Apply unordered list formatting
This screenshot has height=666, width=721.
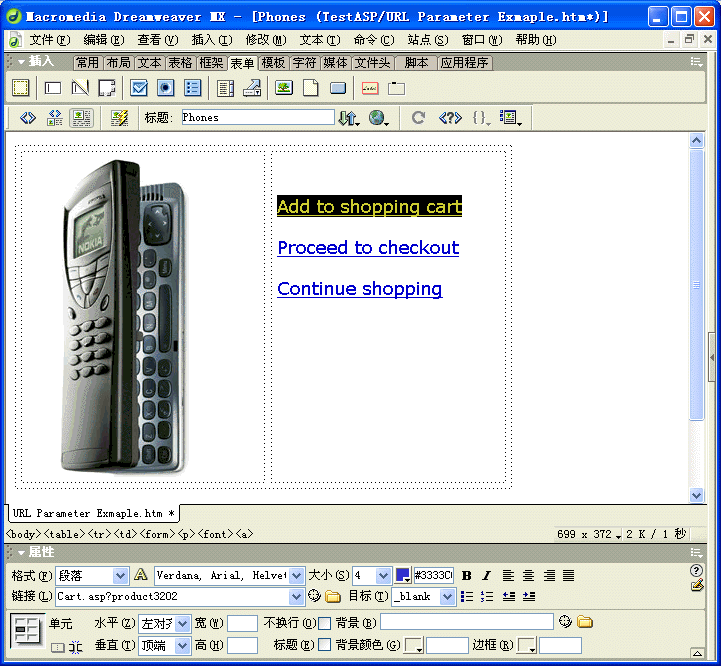tap(467, 597)
